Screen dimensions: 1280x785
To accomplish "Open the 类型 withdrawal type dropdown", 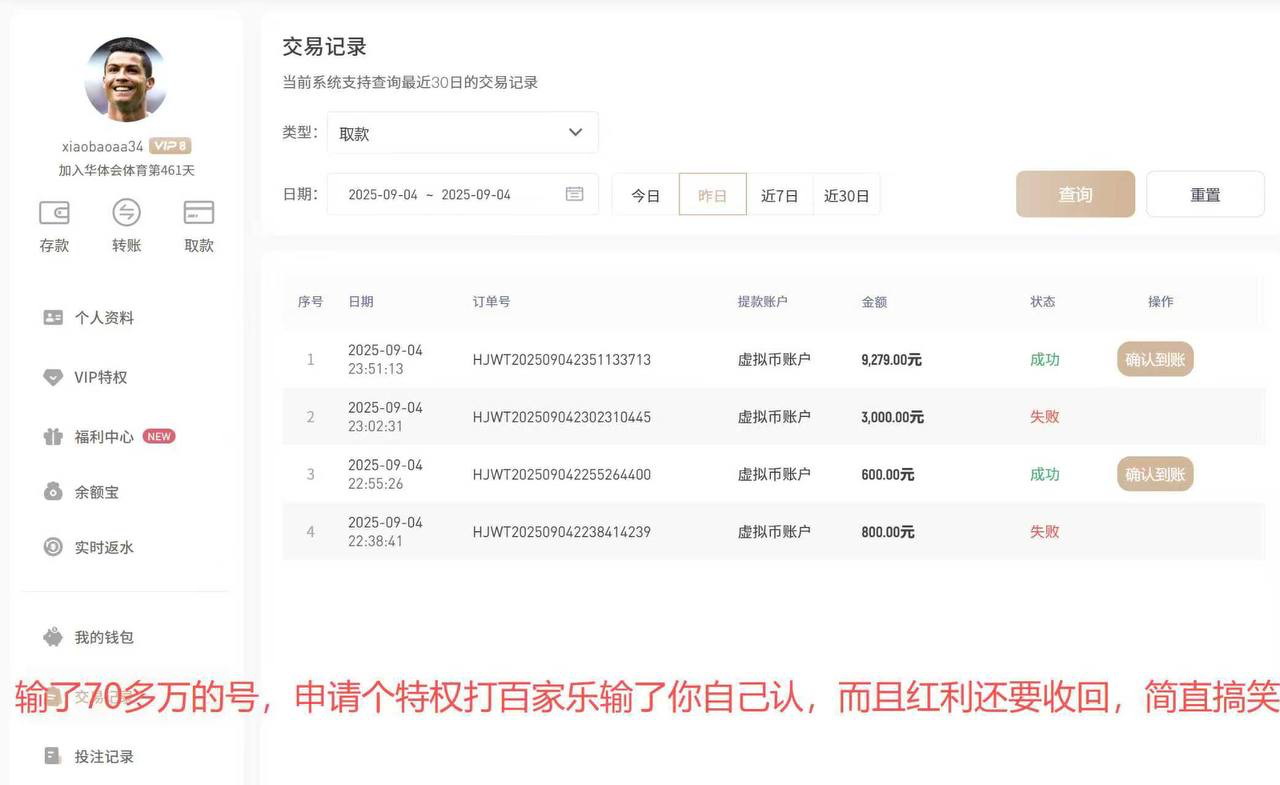I will pos(462,132).
